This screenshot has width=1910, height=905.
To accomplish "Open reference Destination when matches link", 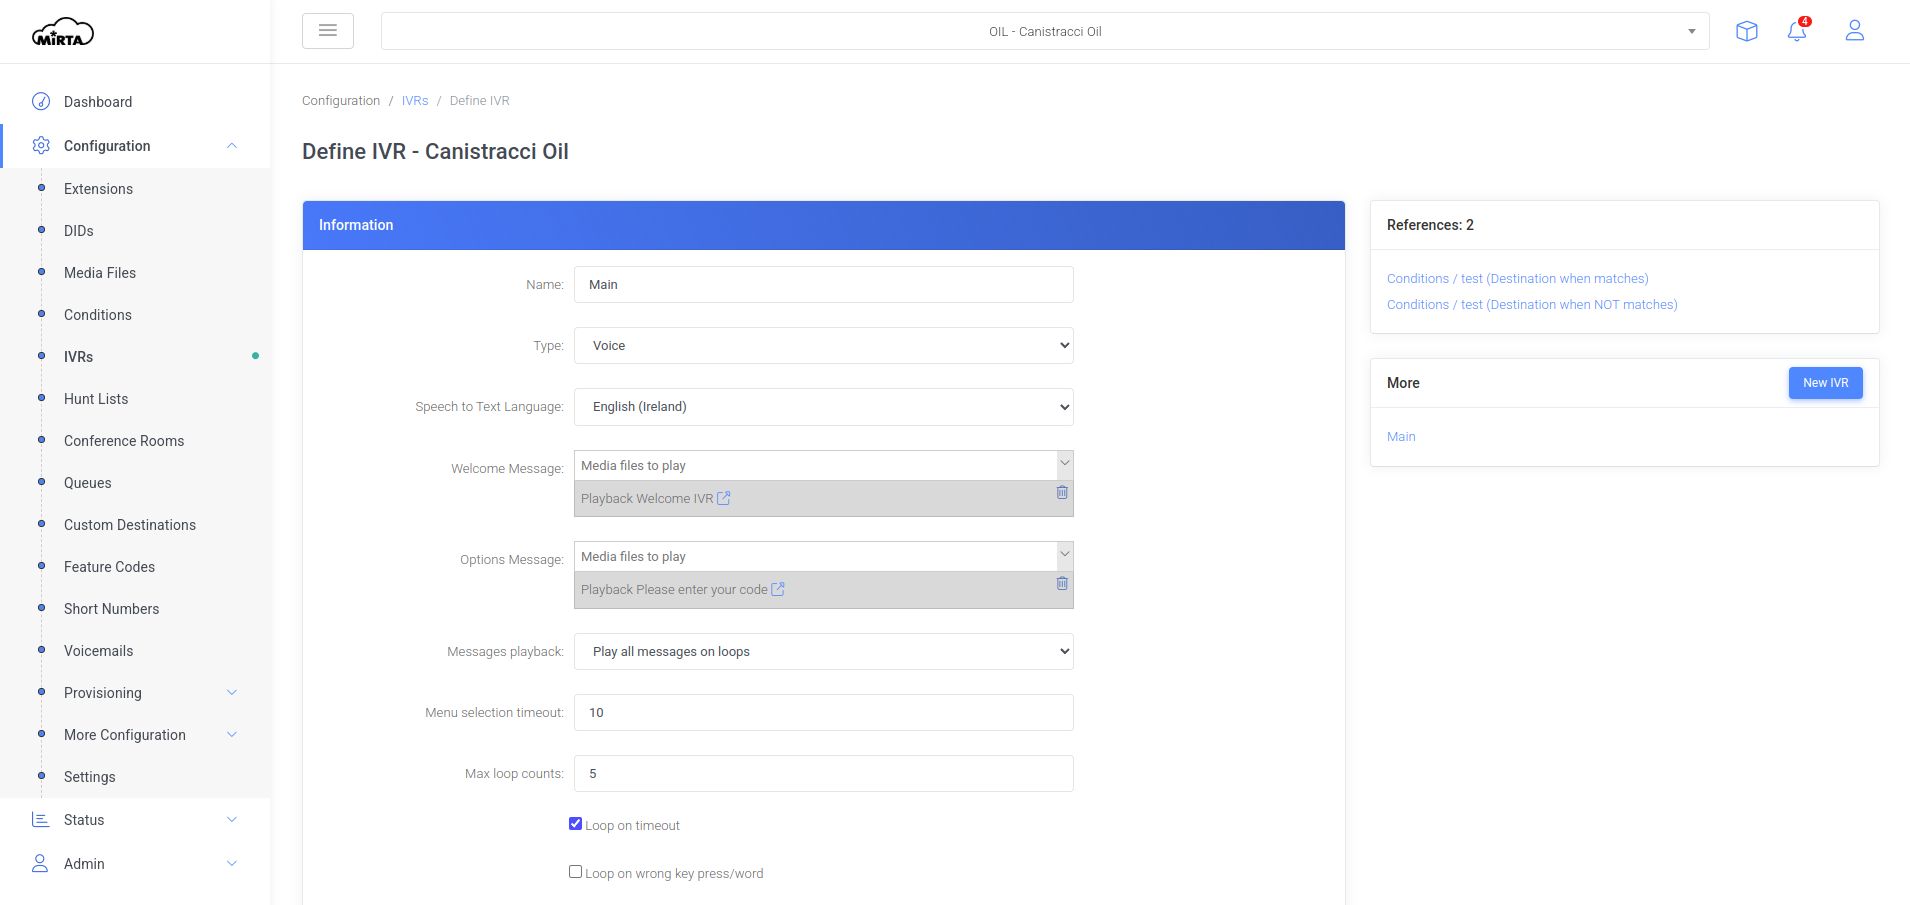I will [1517, 279].
